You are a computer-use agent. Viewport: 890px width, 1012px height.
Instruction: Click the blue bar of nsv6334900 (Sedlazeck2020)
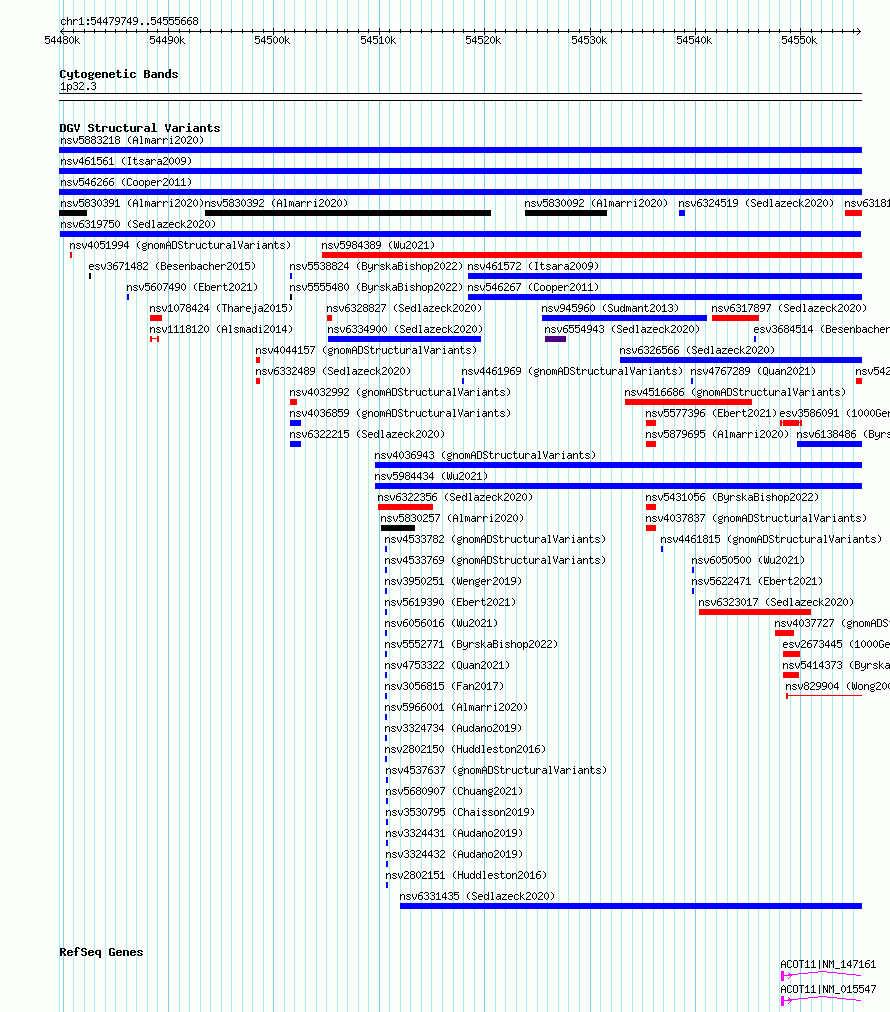pyautogui.click(x=404, y=339)
